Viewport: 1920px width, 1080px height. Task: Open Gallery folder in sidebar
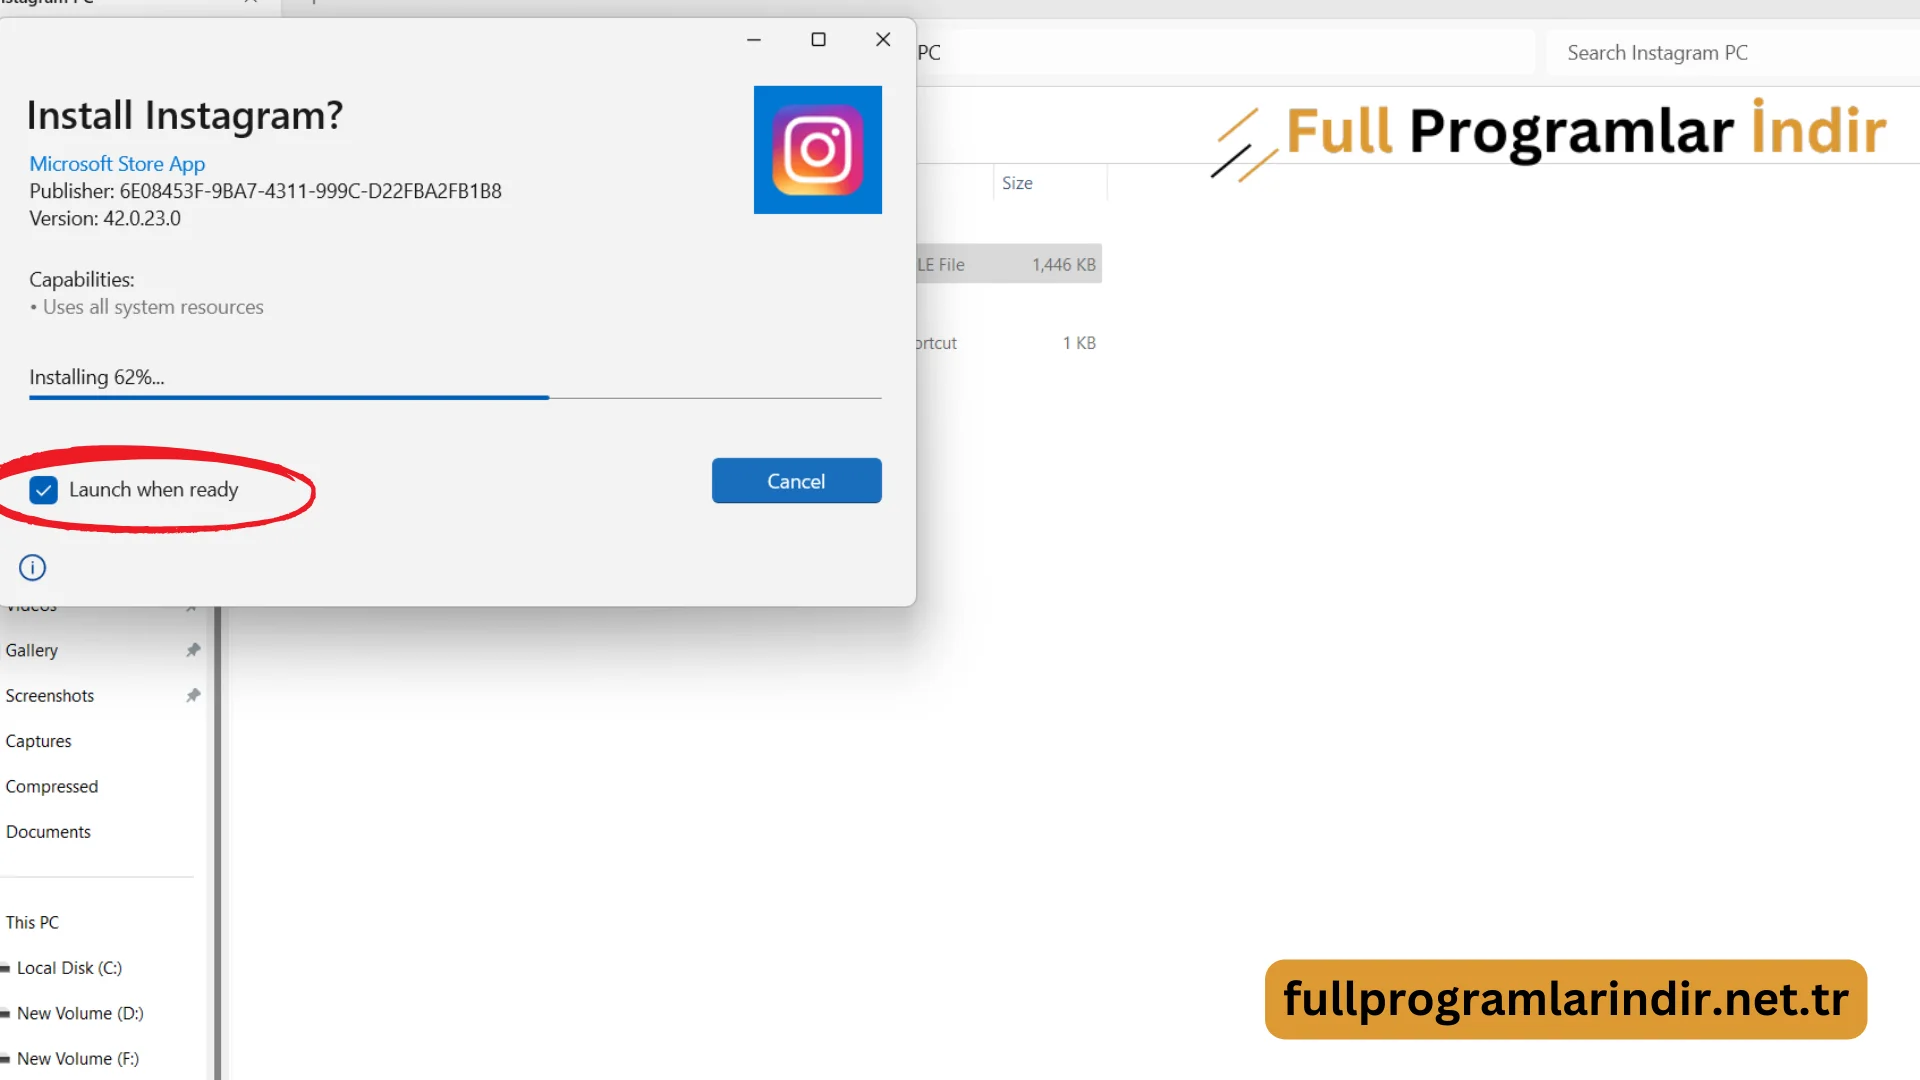click(x=30, y=650)
